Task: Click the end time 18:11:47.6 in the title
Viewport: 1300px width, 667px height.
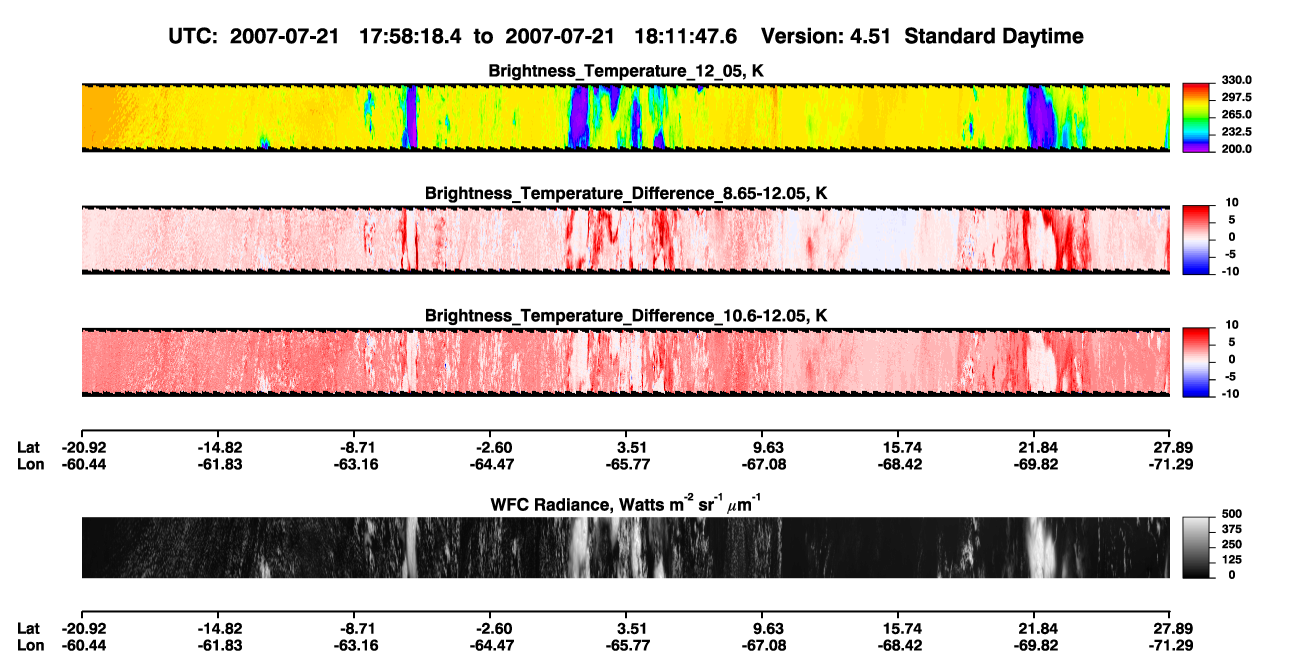Action: (x=685, y=37)
